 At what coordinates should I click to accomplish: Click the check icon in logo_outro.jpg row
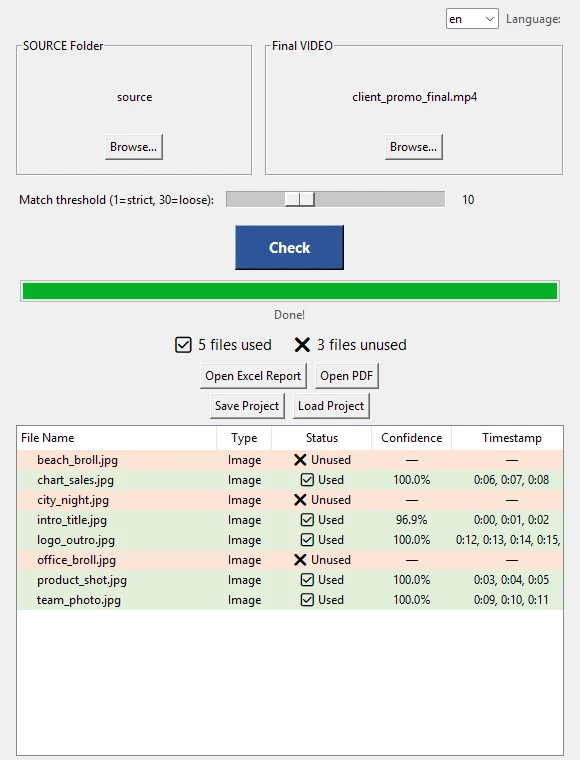point(307,539)
